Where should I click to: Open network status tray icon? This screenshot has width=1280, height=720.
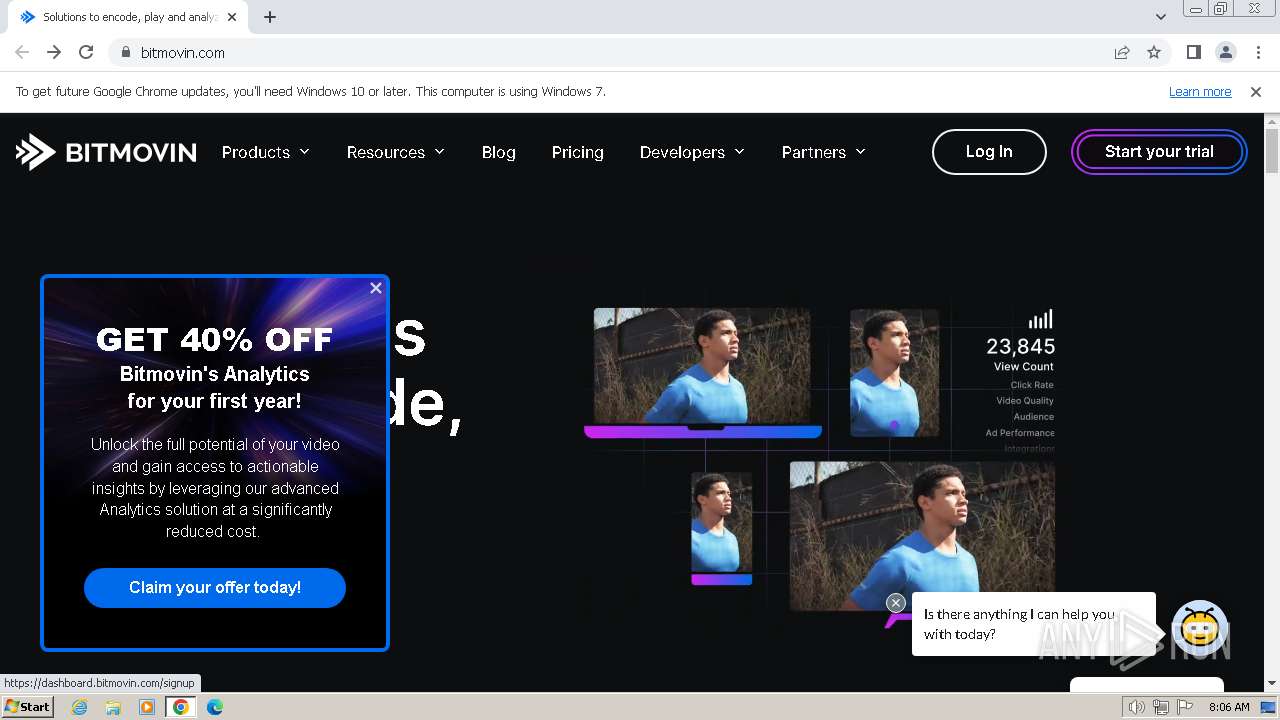click(x=1160, y=707)
